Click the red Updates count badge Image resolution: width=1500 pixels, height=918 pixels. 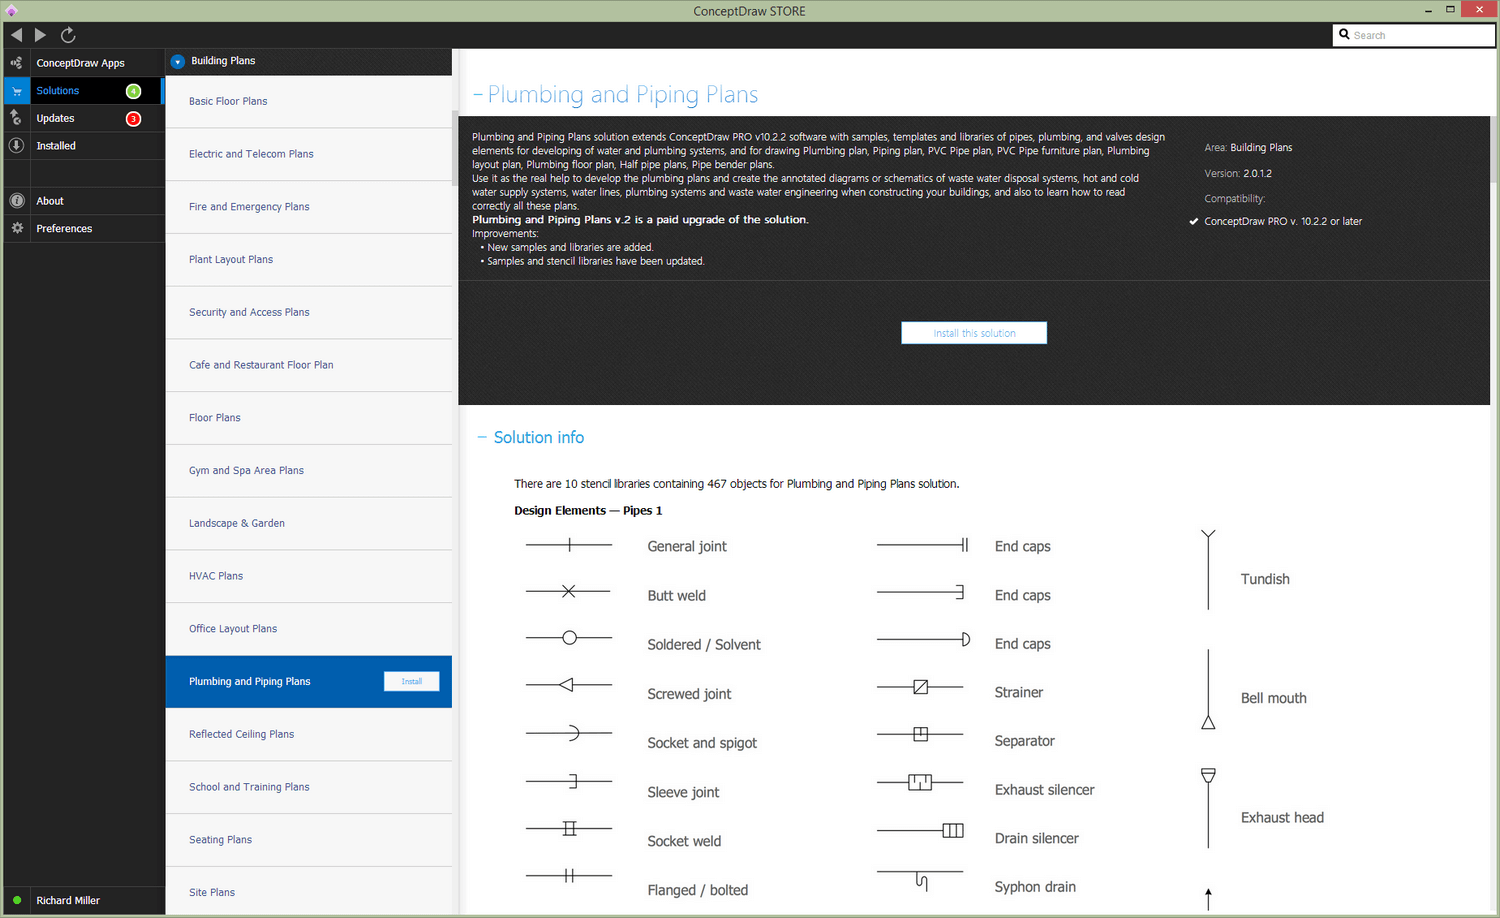click(133, 119)
